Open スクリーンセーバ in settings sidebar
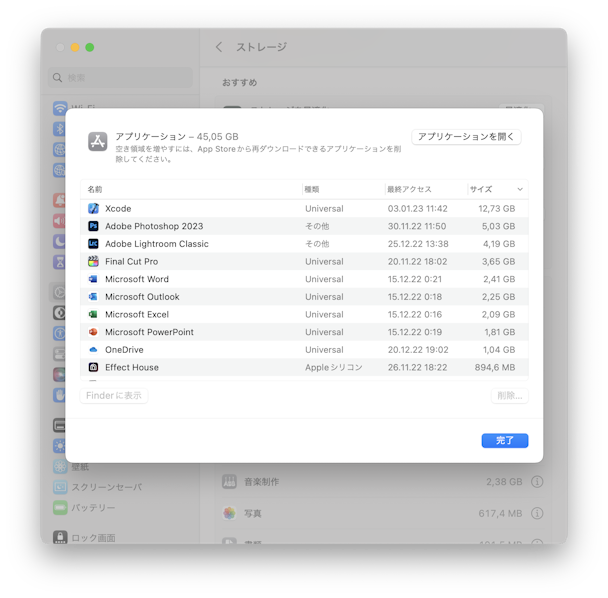This screenshot has width=608, height=598. (107, 487)
